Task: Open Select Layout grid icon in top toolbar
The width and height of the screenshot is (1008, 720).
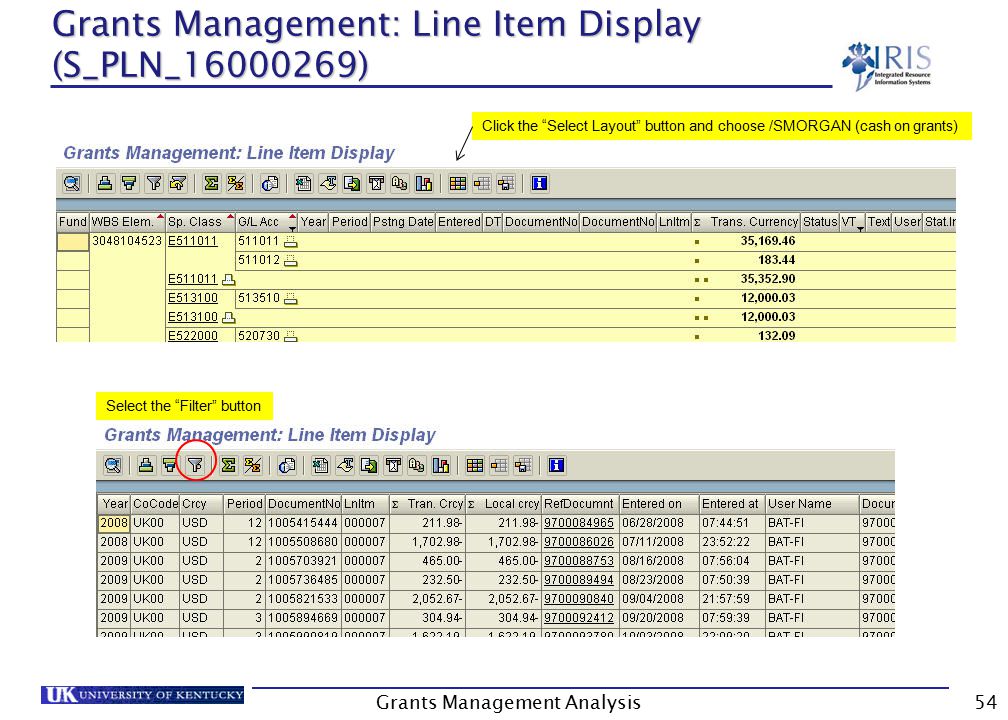Action: coord(457,183)
